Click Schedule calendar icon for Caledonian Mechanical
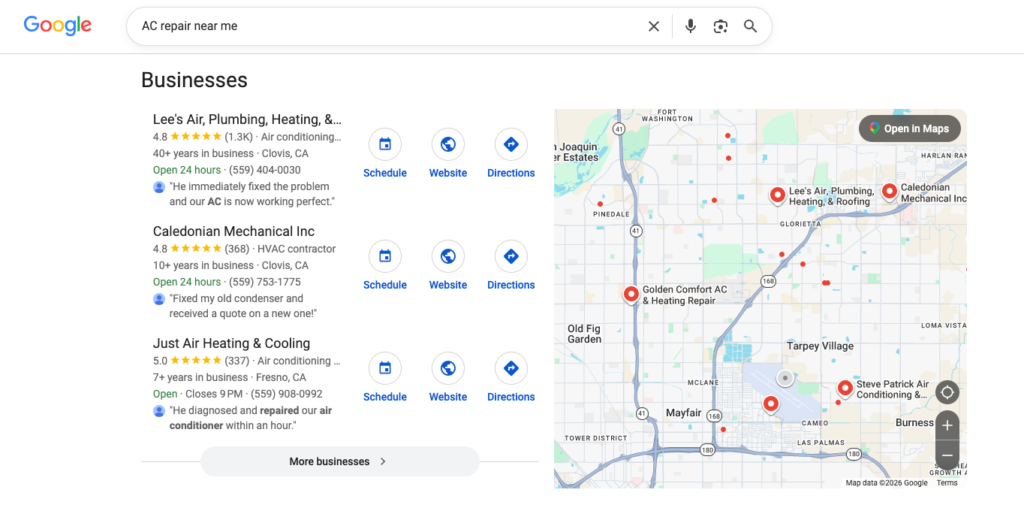This screenshot has height=517, width=1024. 385,257
